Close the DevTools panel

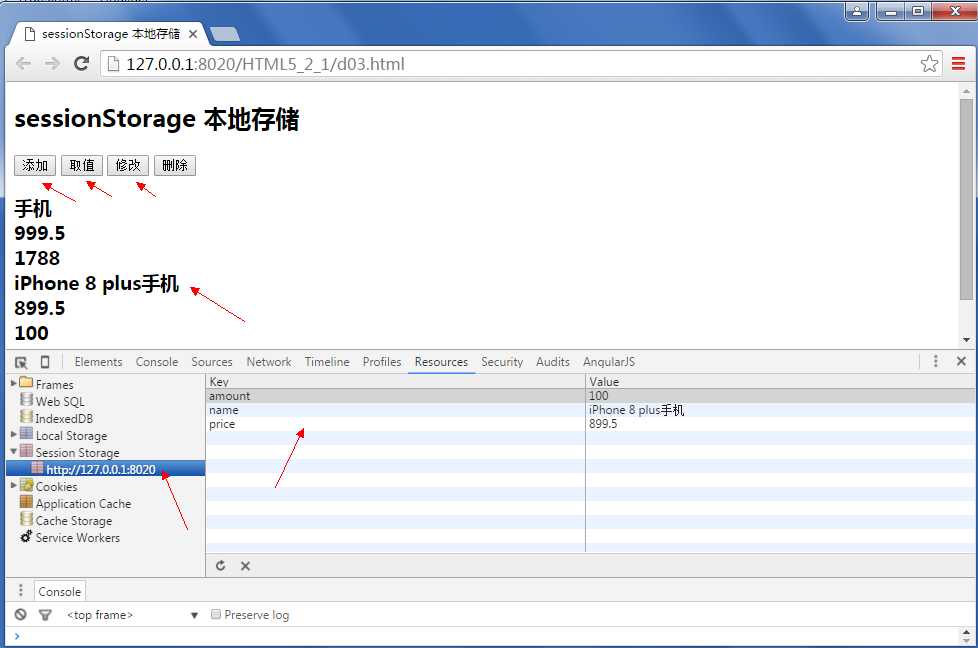click(961, 361)
